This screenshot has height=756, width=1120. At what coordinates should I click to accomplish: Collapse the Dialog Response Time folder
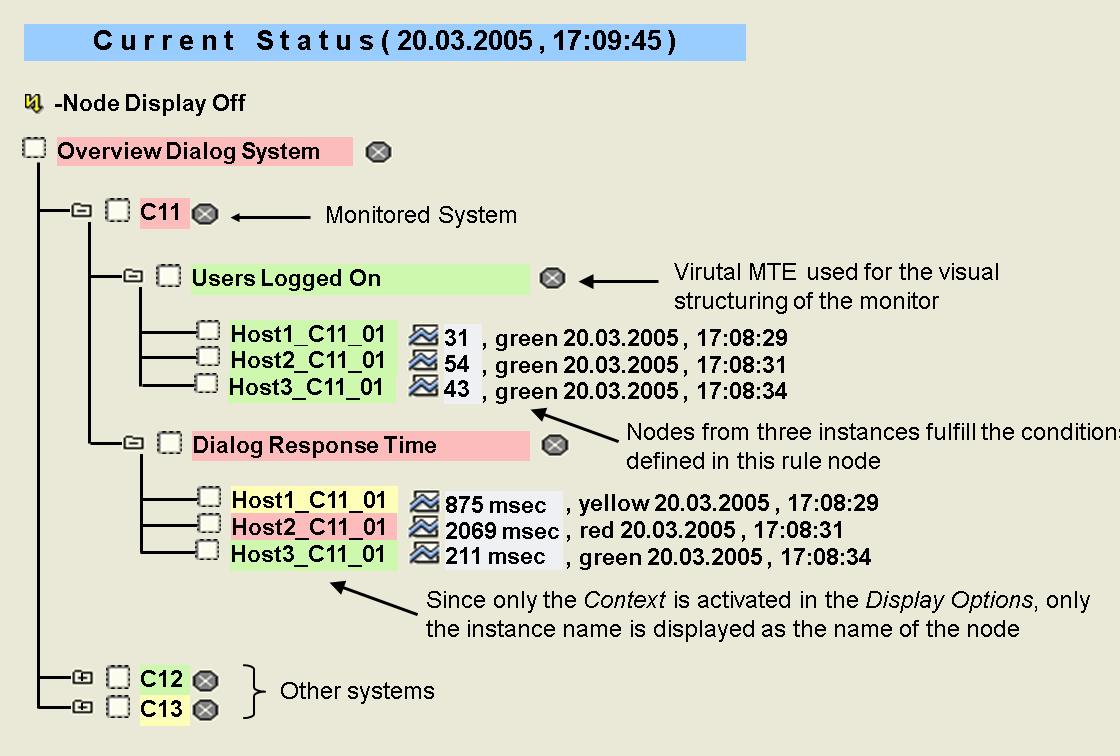click(x=133, y=442)
